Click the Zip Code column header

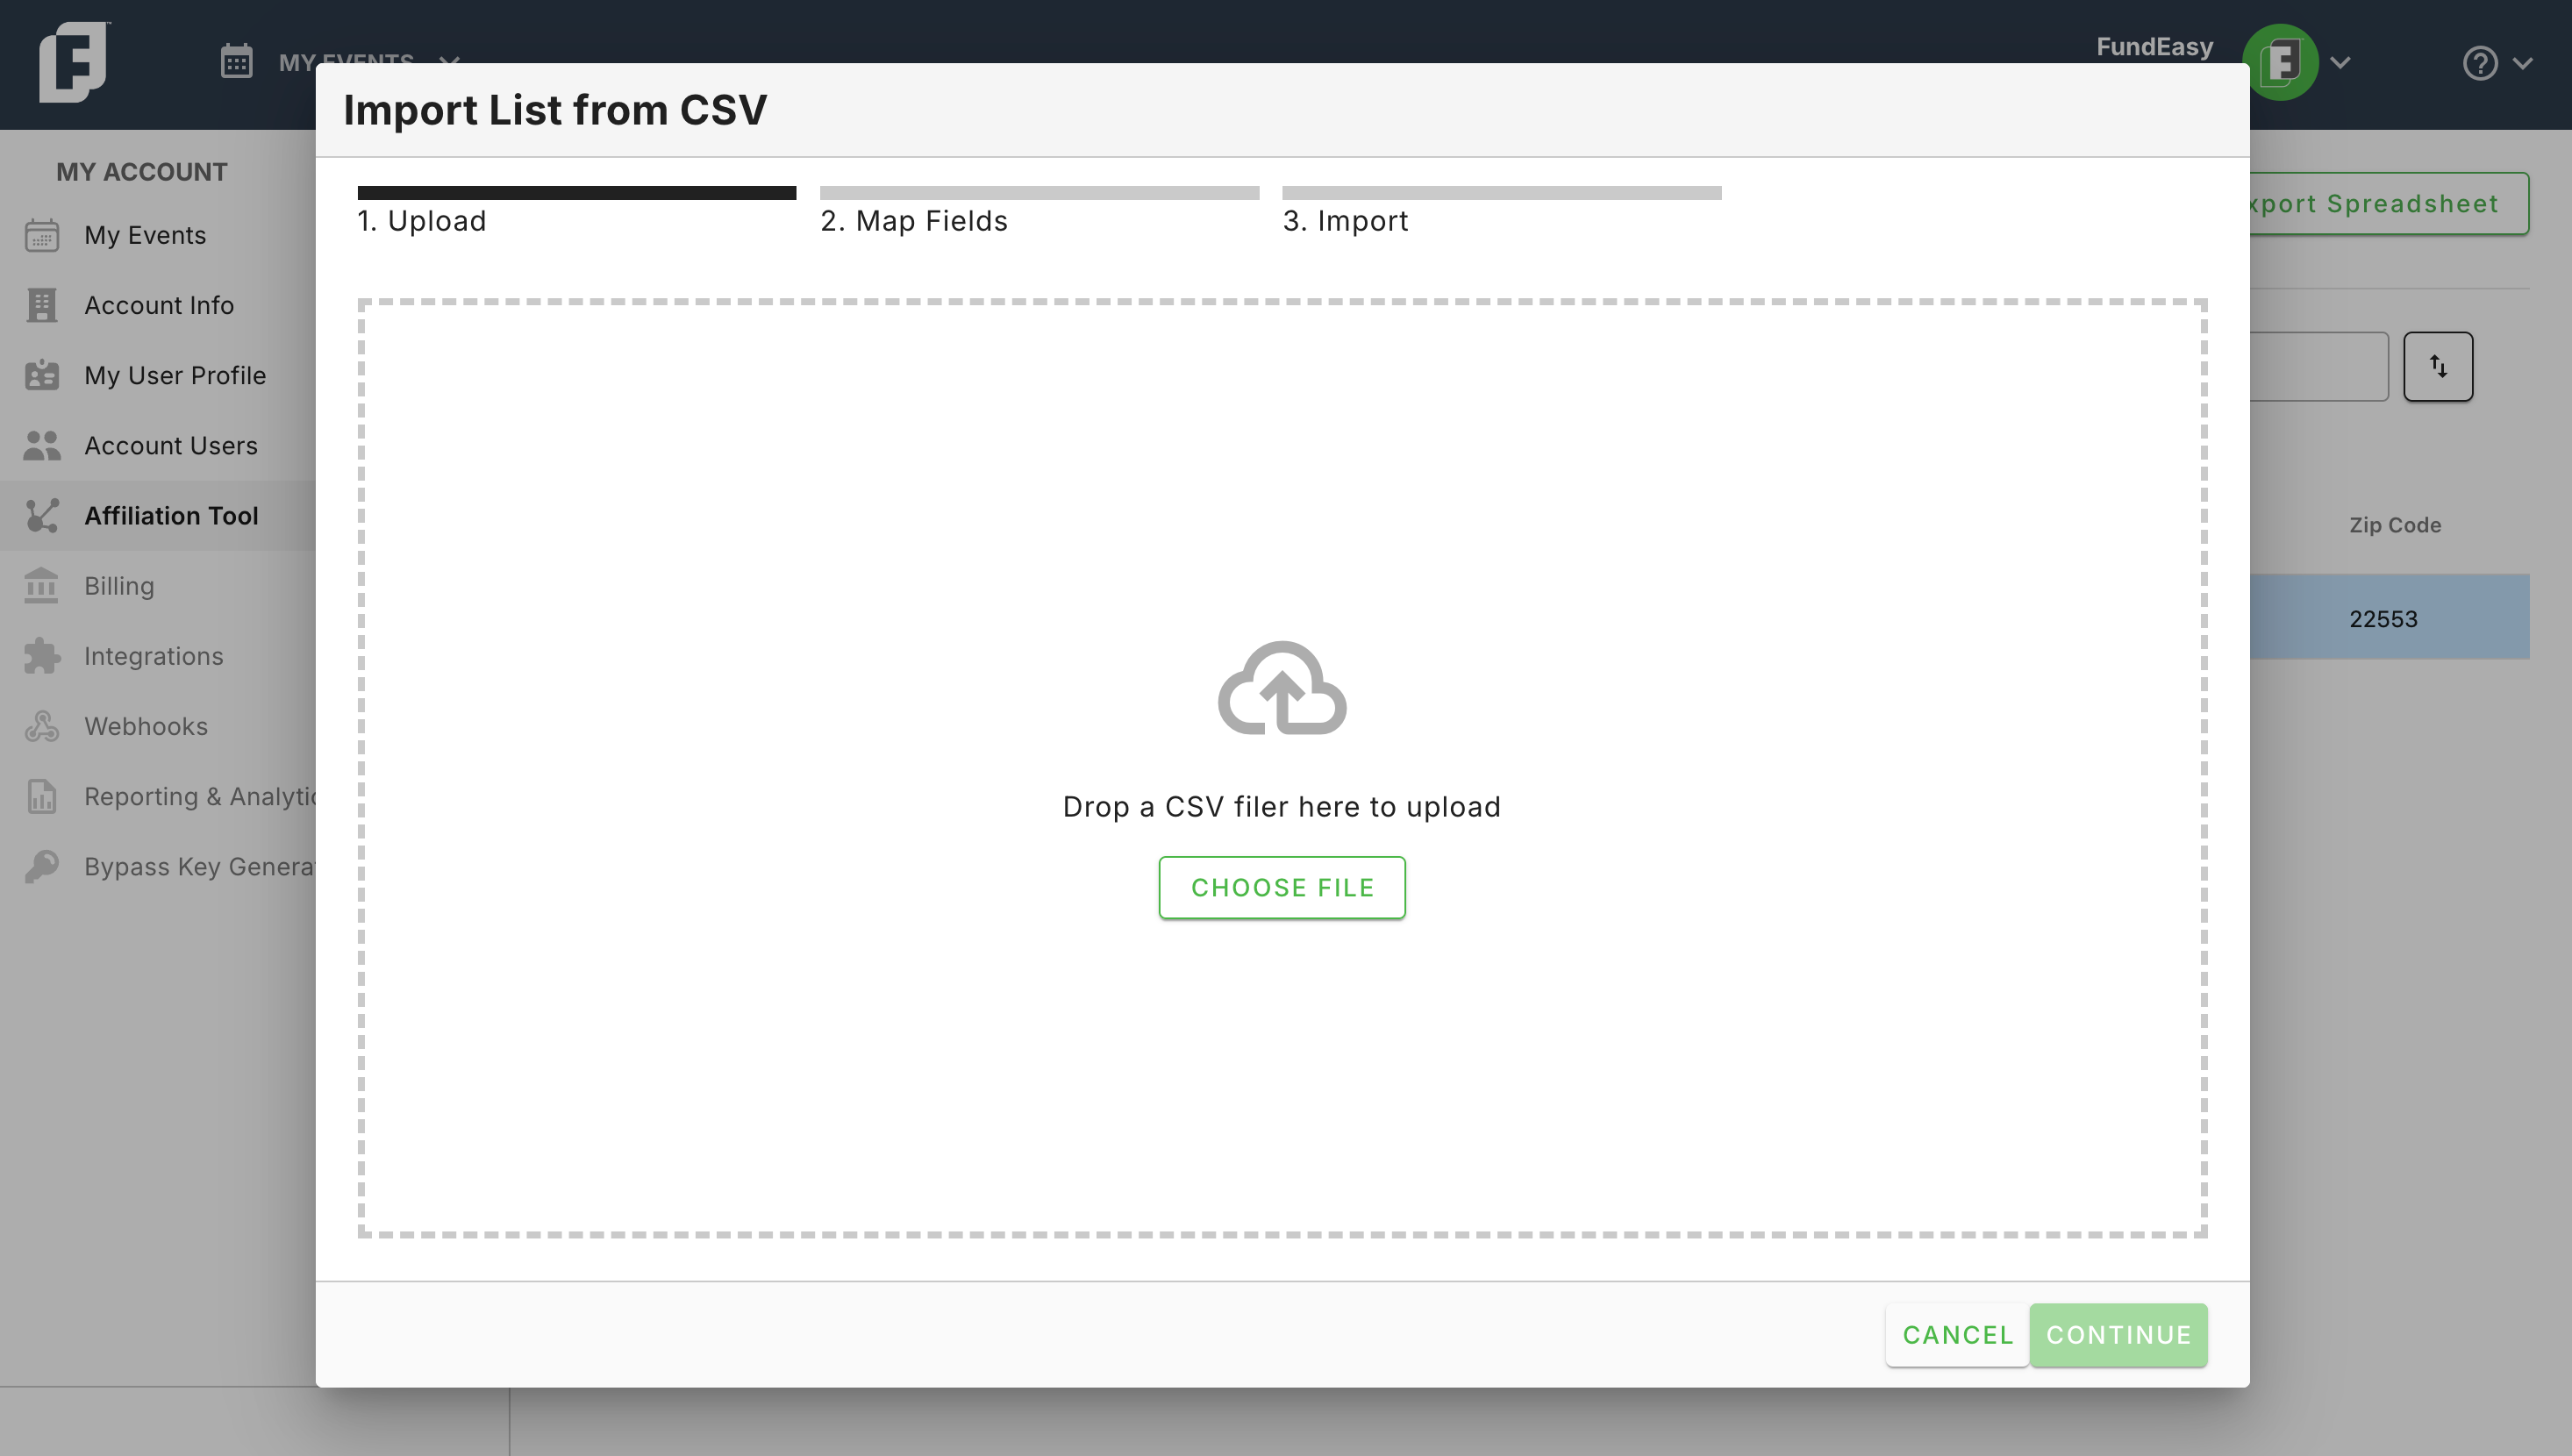tap(2395, 525)
